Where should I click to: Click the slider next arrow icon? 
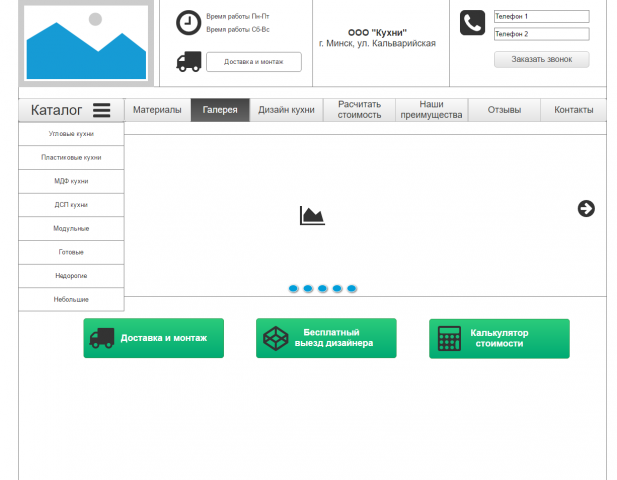(x=586, y=209)
